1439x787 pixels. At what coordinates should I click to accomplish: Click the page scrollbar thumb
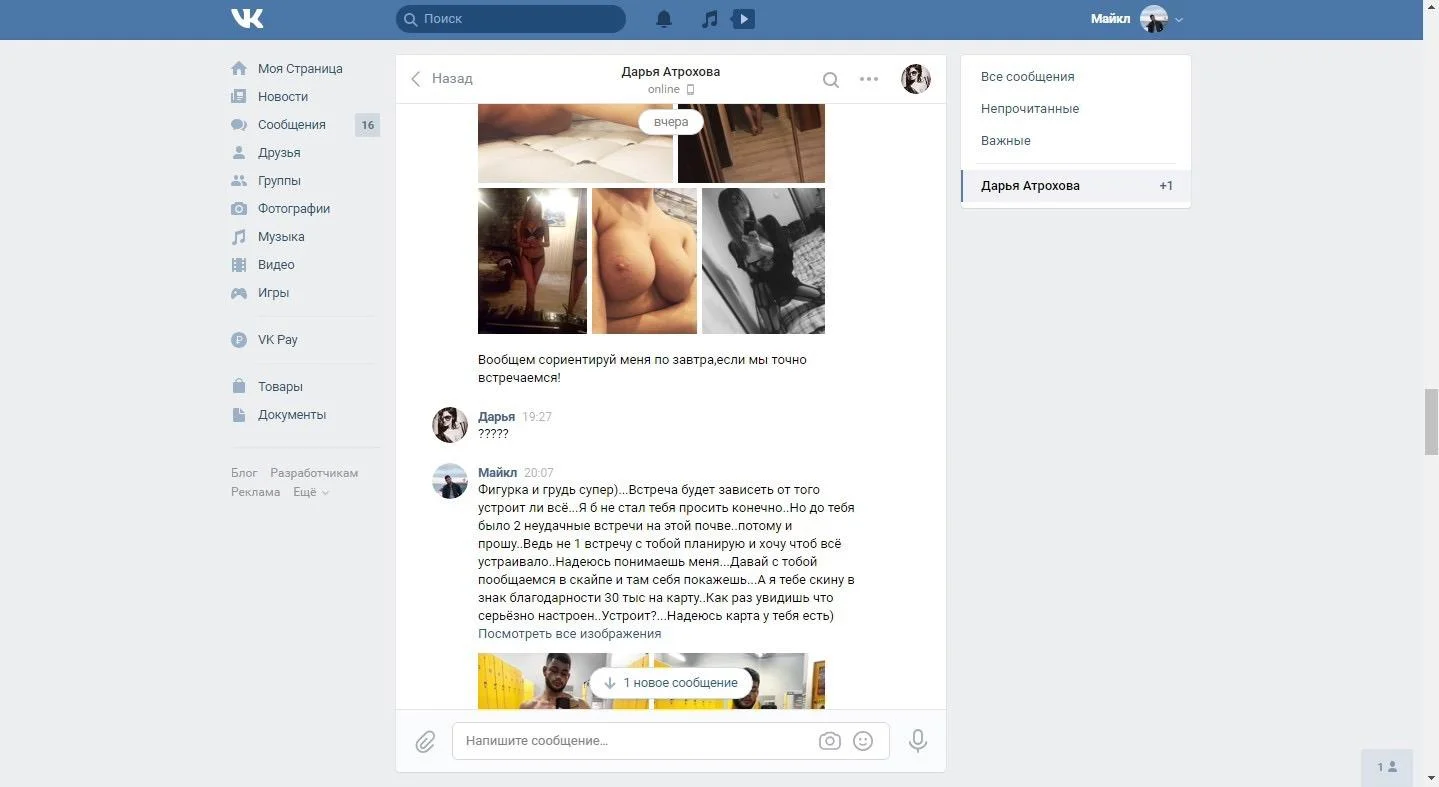(x=1430, y=422)
